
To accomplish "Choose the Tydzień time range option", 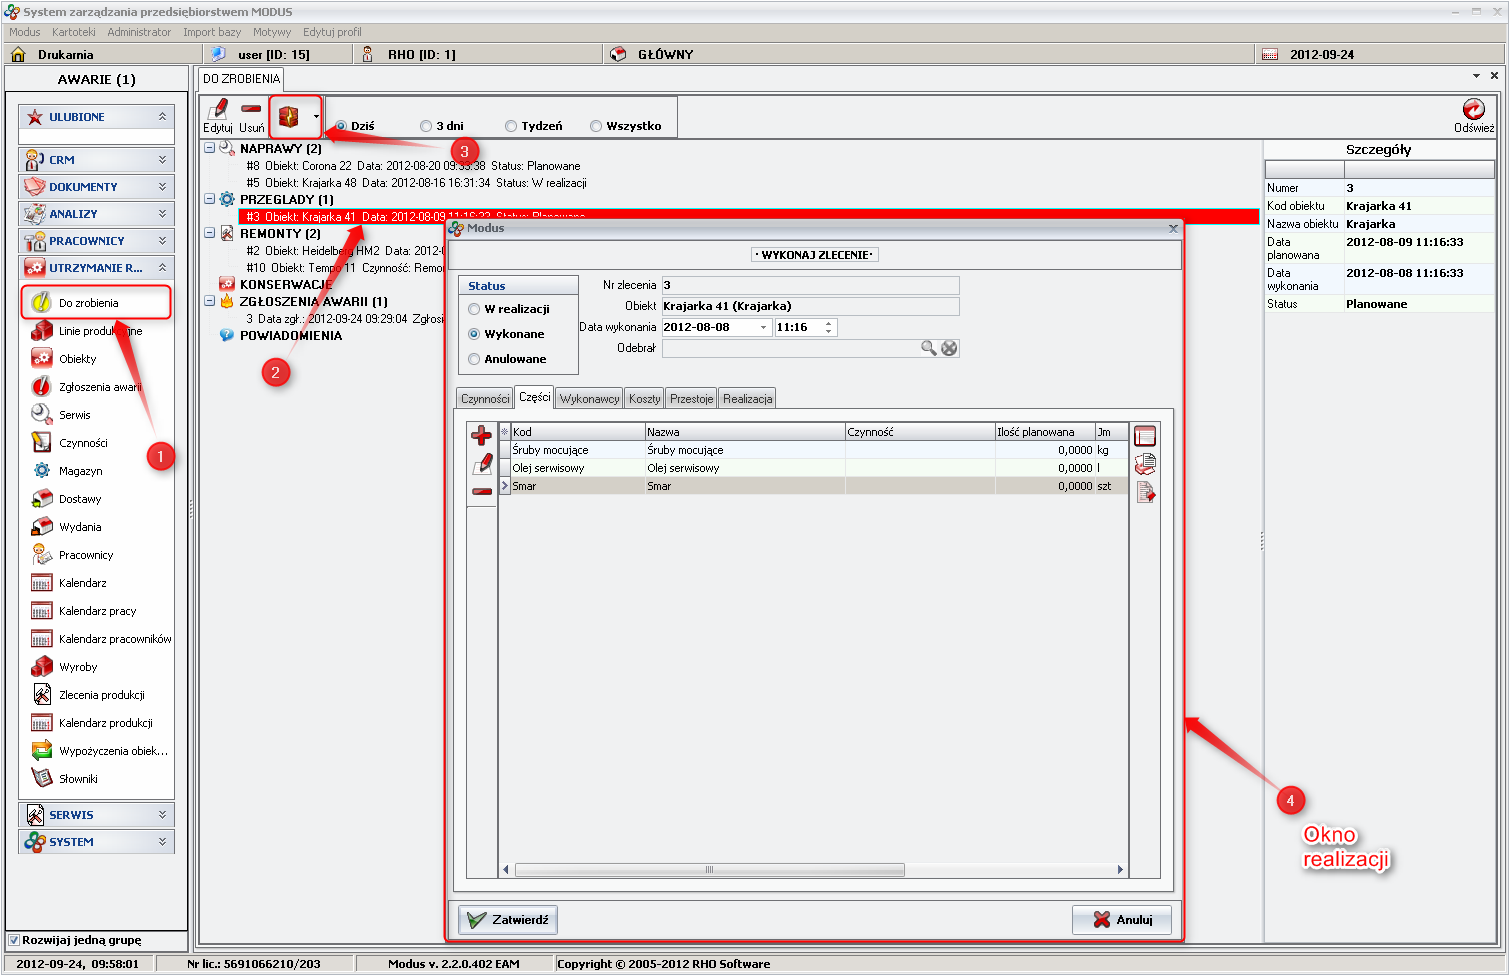I will tap(511, 126).
